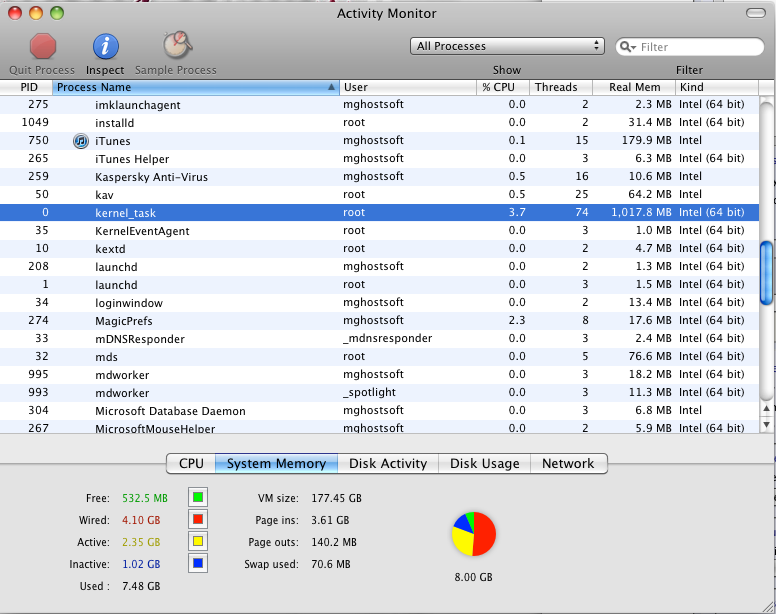Select the mdworker row owned by _spotlight

(x=379, y=392)
